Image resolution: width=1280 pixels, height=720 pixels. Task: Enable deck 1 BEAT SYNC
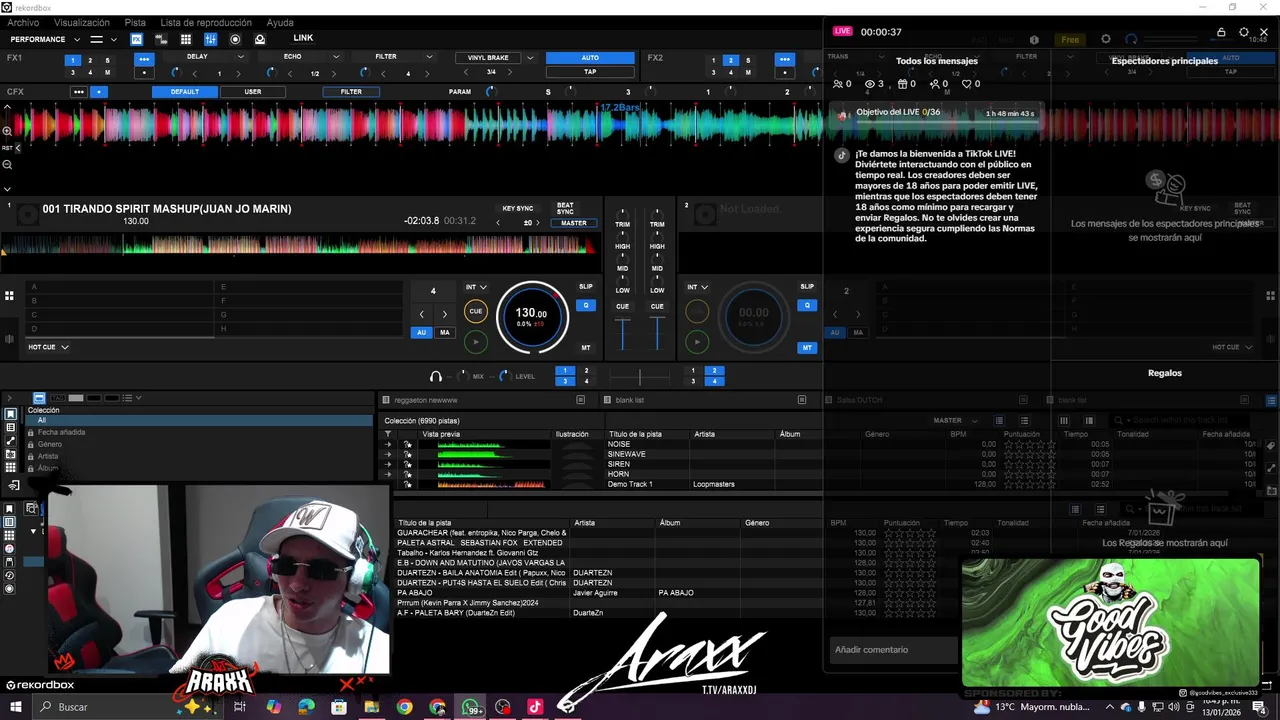click(565, 208)
